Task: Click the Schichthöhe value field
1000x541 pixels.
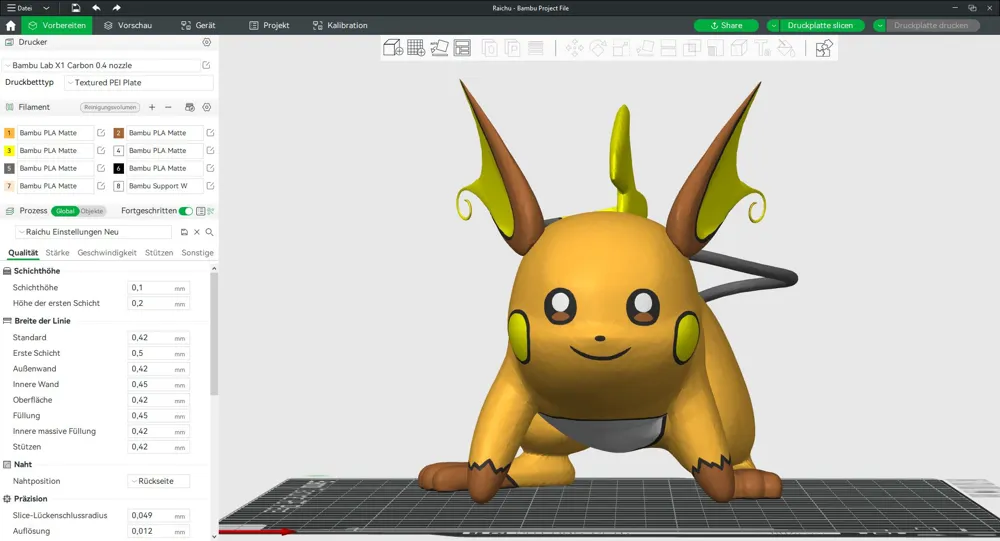Action: (x=150, y=288)
